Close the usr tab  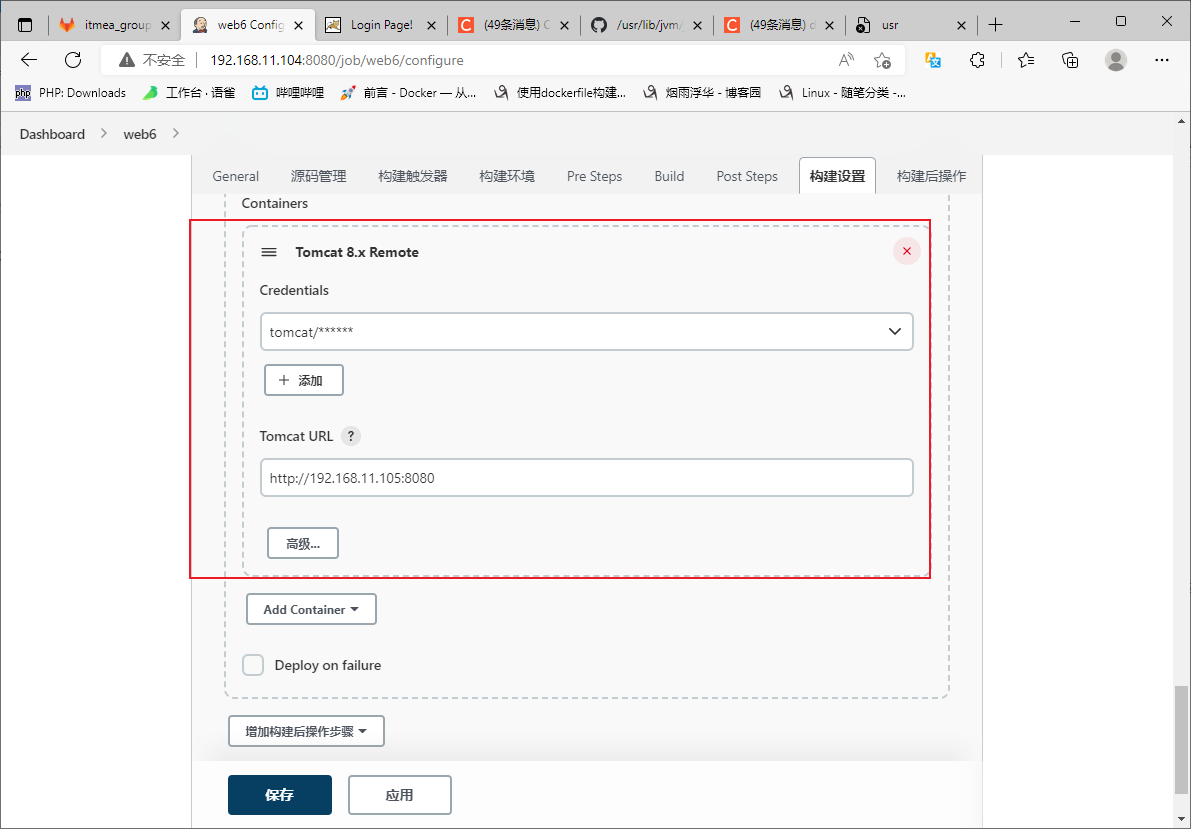pyautogui.click(x=961, y=25)
